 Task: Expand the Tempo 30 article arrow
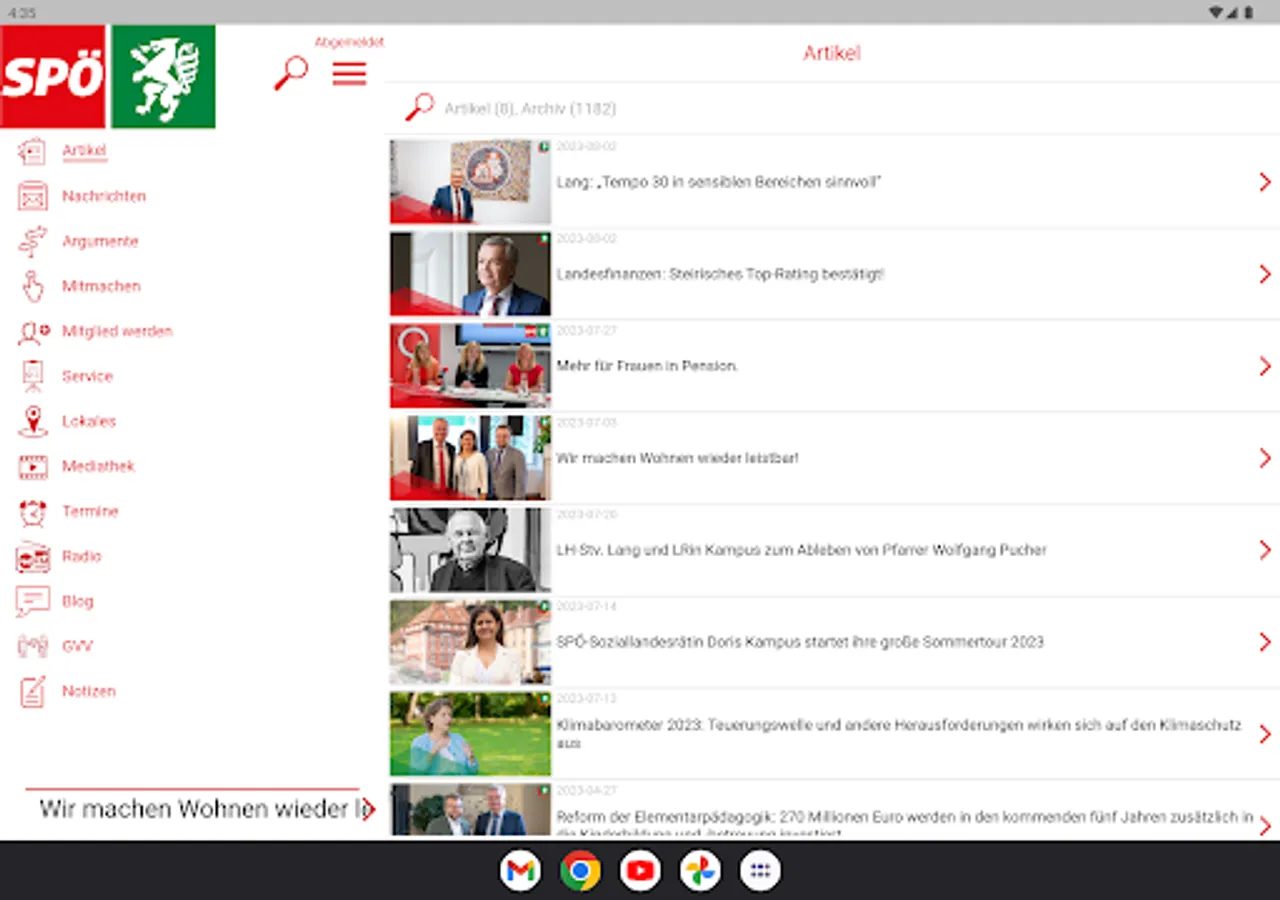coord(1264,182)
